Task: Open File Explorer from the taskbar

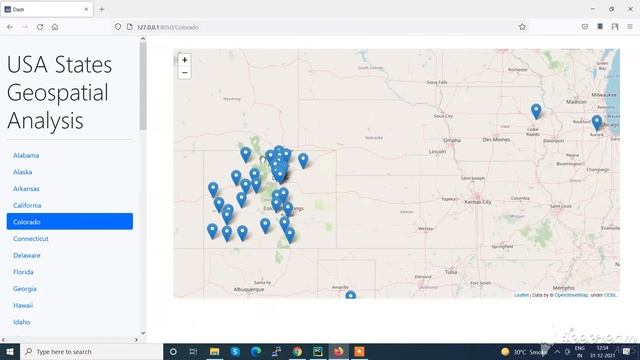Action: pyautogui.click(x=214, y=351)
